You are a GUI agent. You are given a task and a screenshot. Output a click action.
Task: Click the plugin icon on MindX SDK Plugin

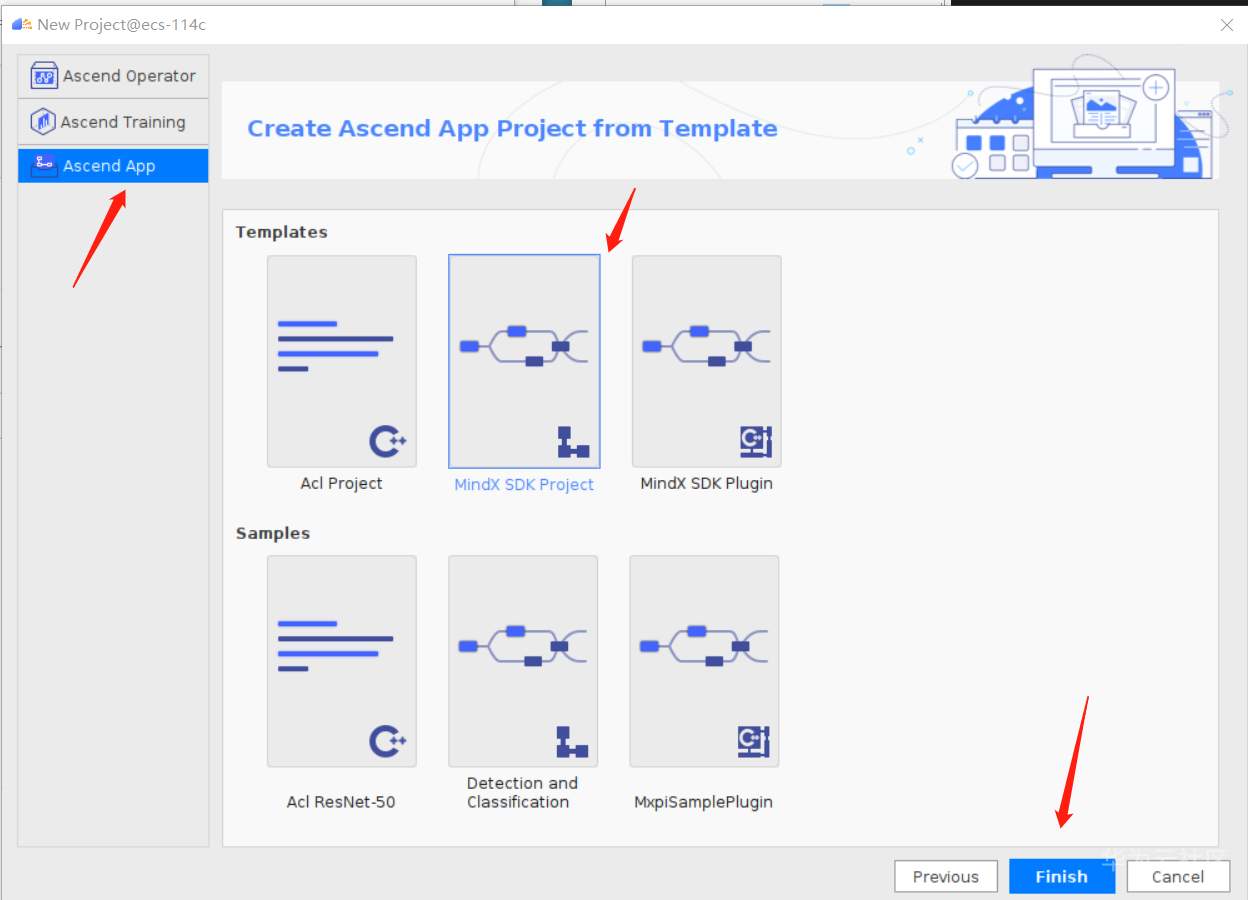tap(756, 441)
